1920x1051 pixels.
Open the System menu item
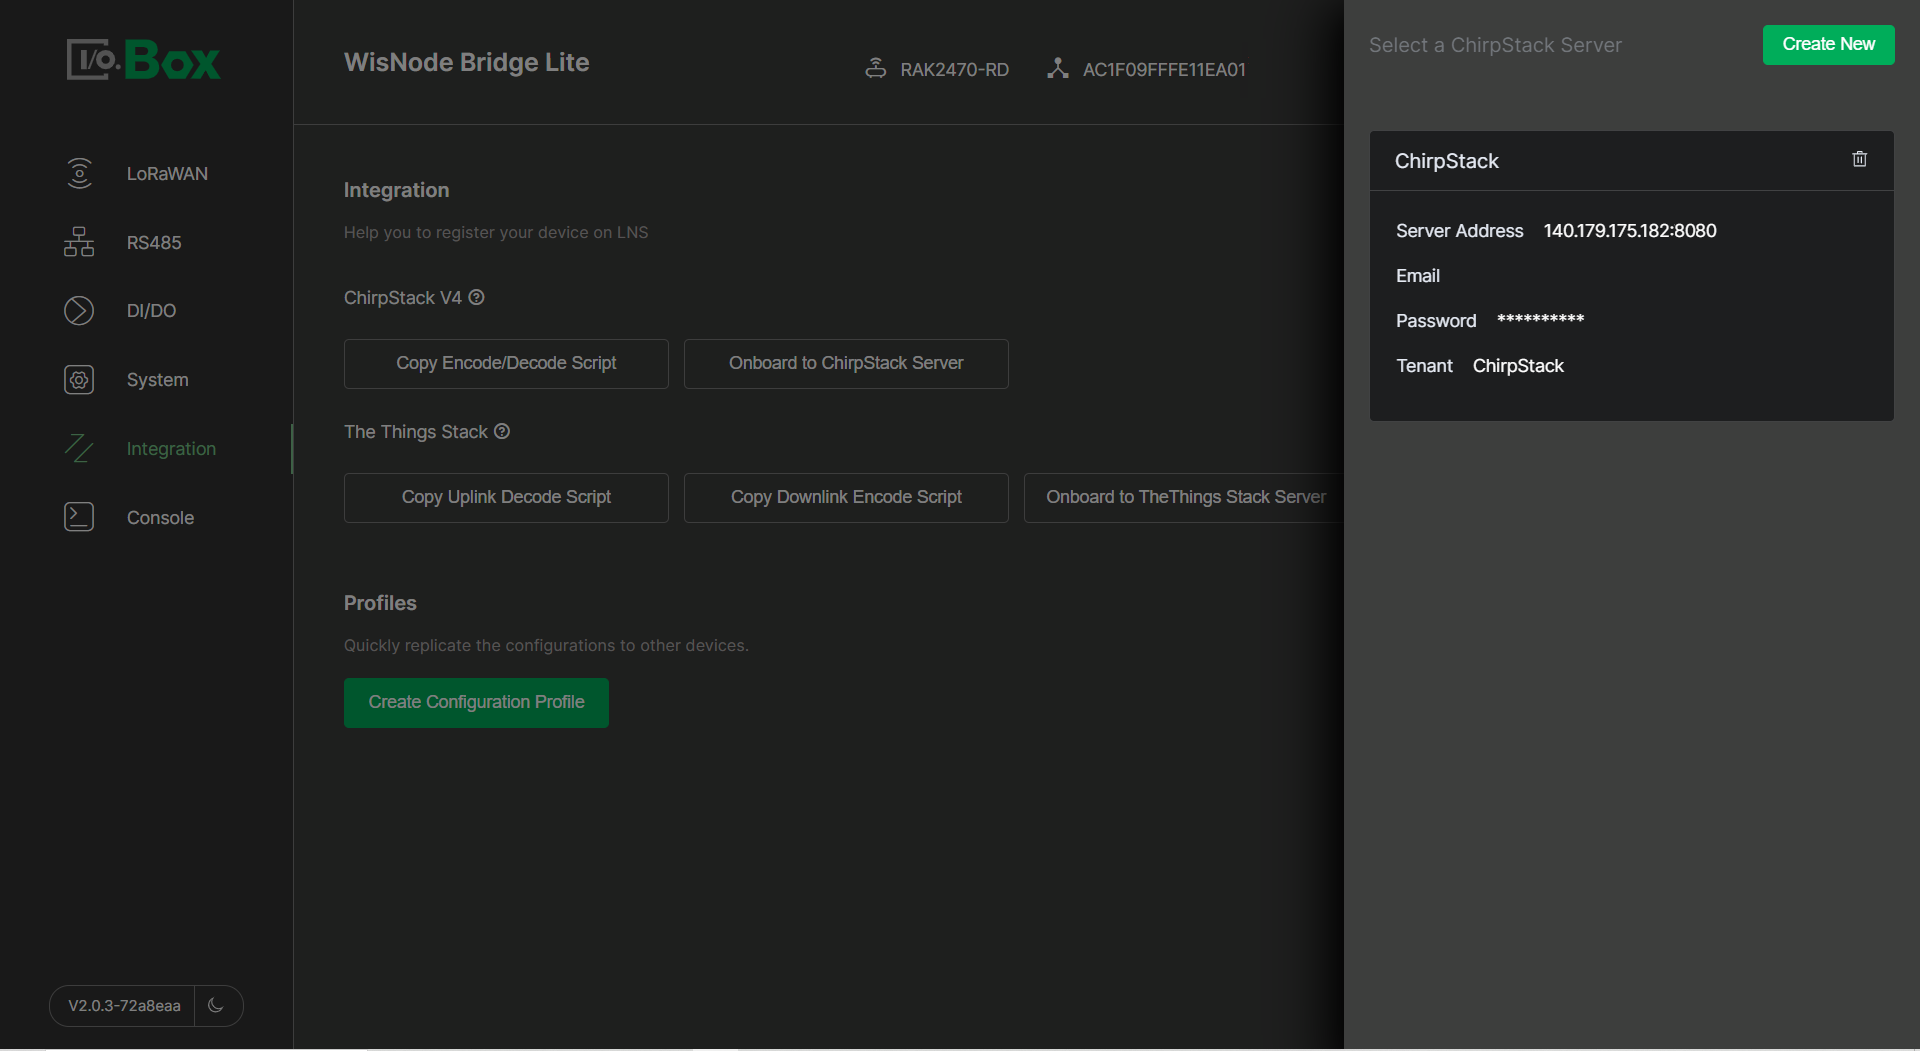tap(157, 380)
